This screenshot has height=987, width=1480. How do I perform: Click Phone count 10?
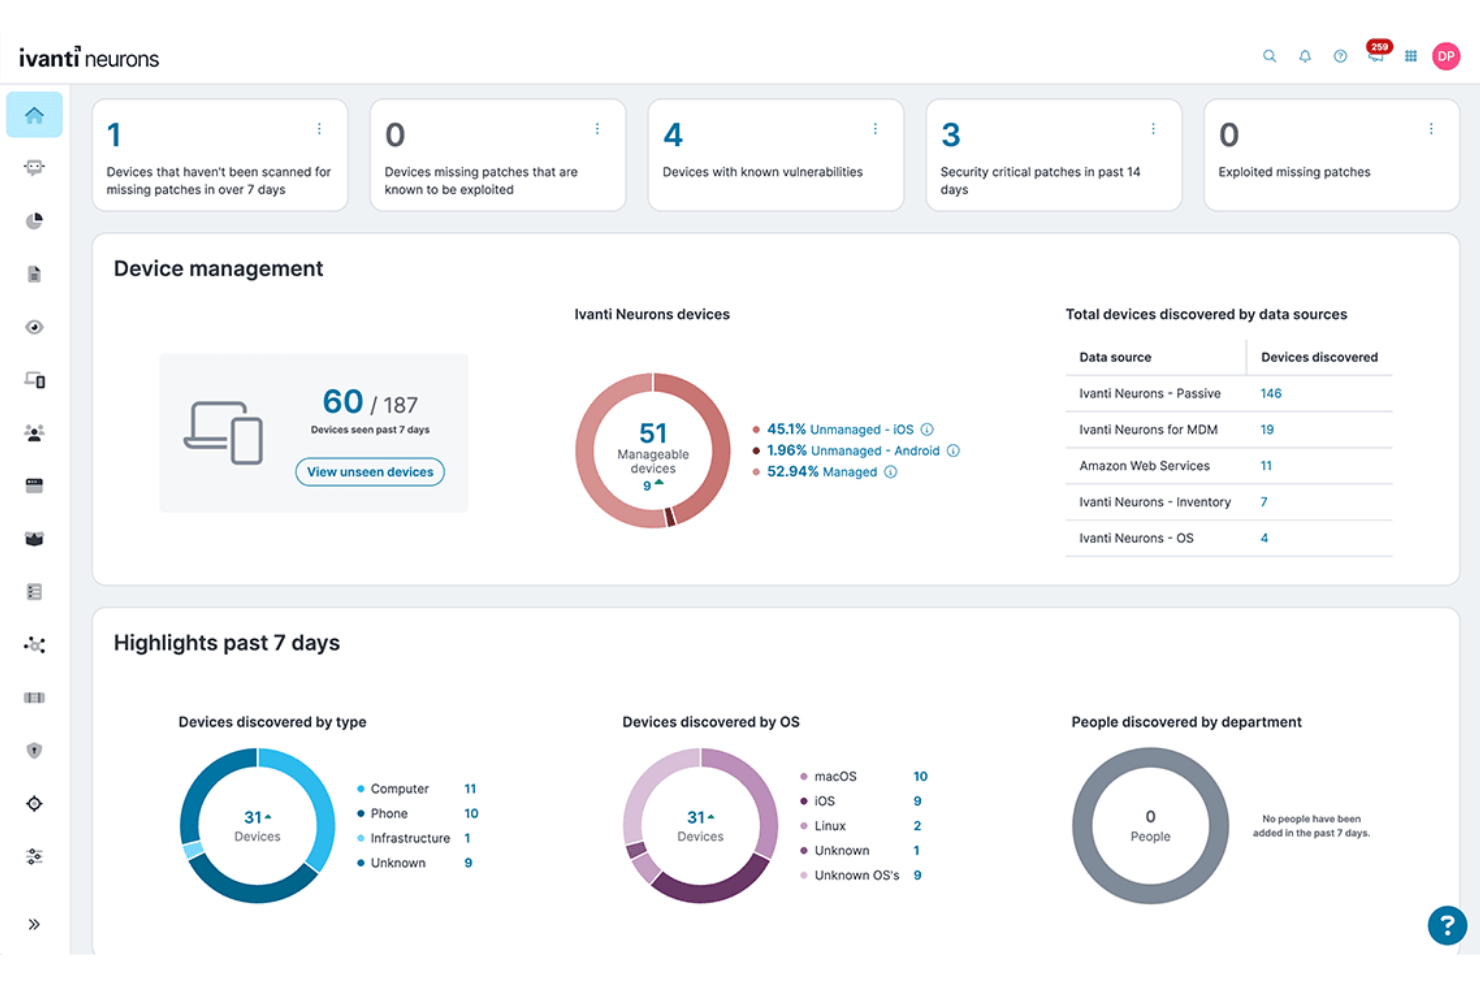click(x=471, y=813)
